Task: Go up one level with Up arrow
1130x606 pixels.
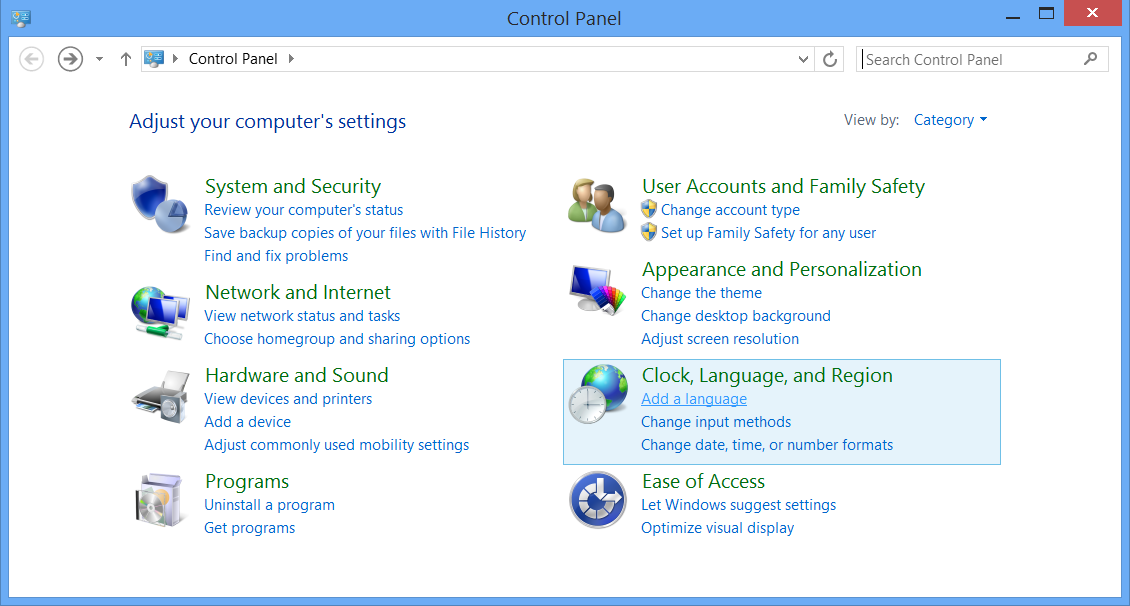Action: [125, 59]
